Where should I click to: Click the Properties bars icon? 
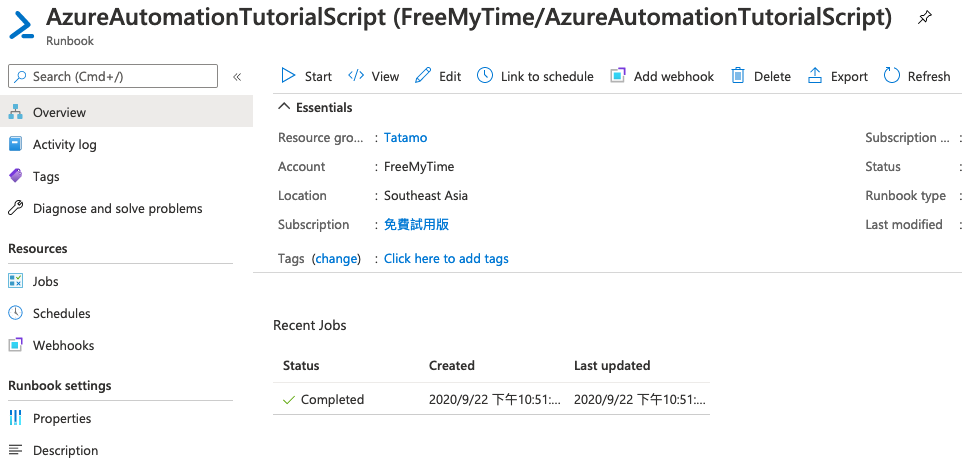15,418
